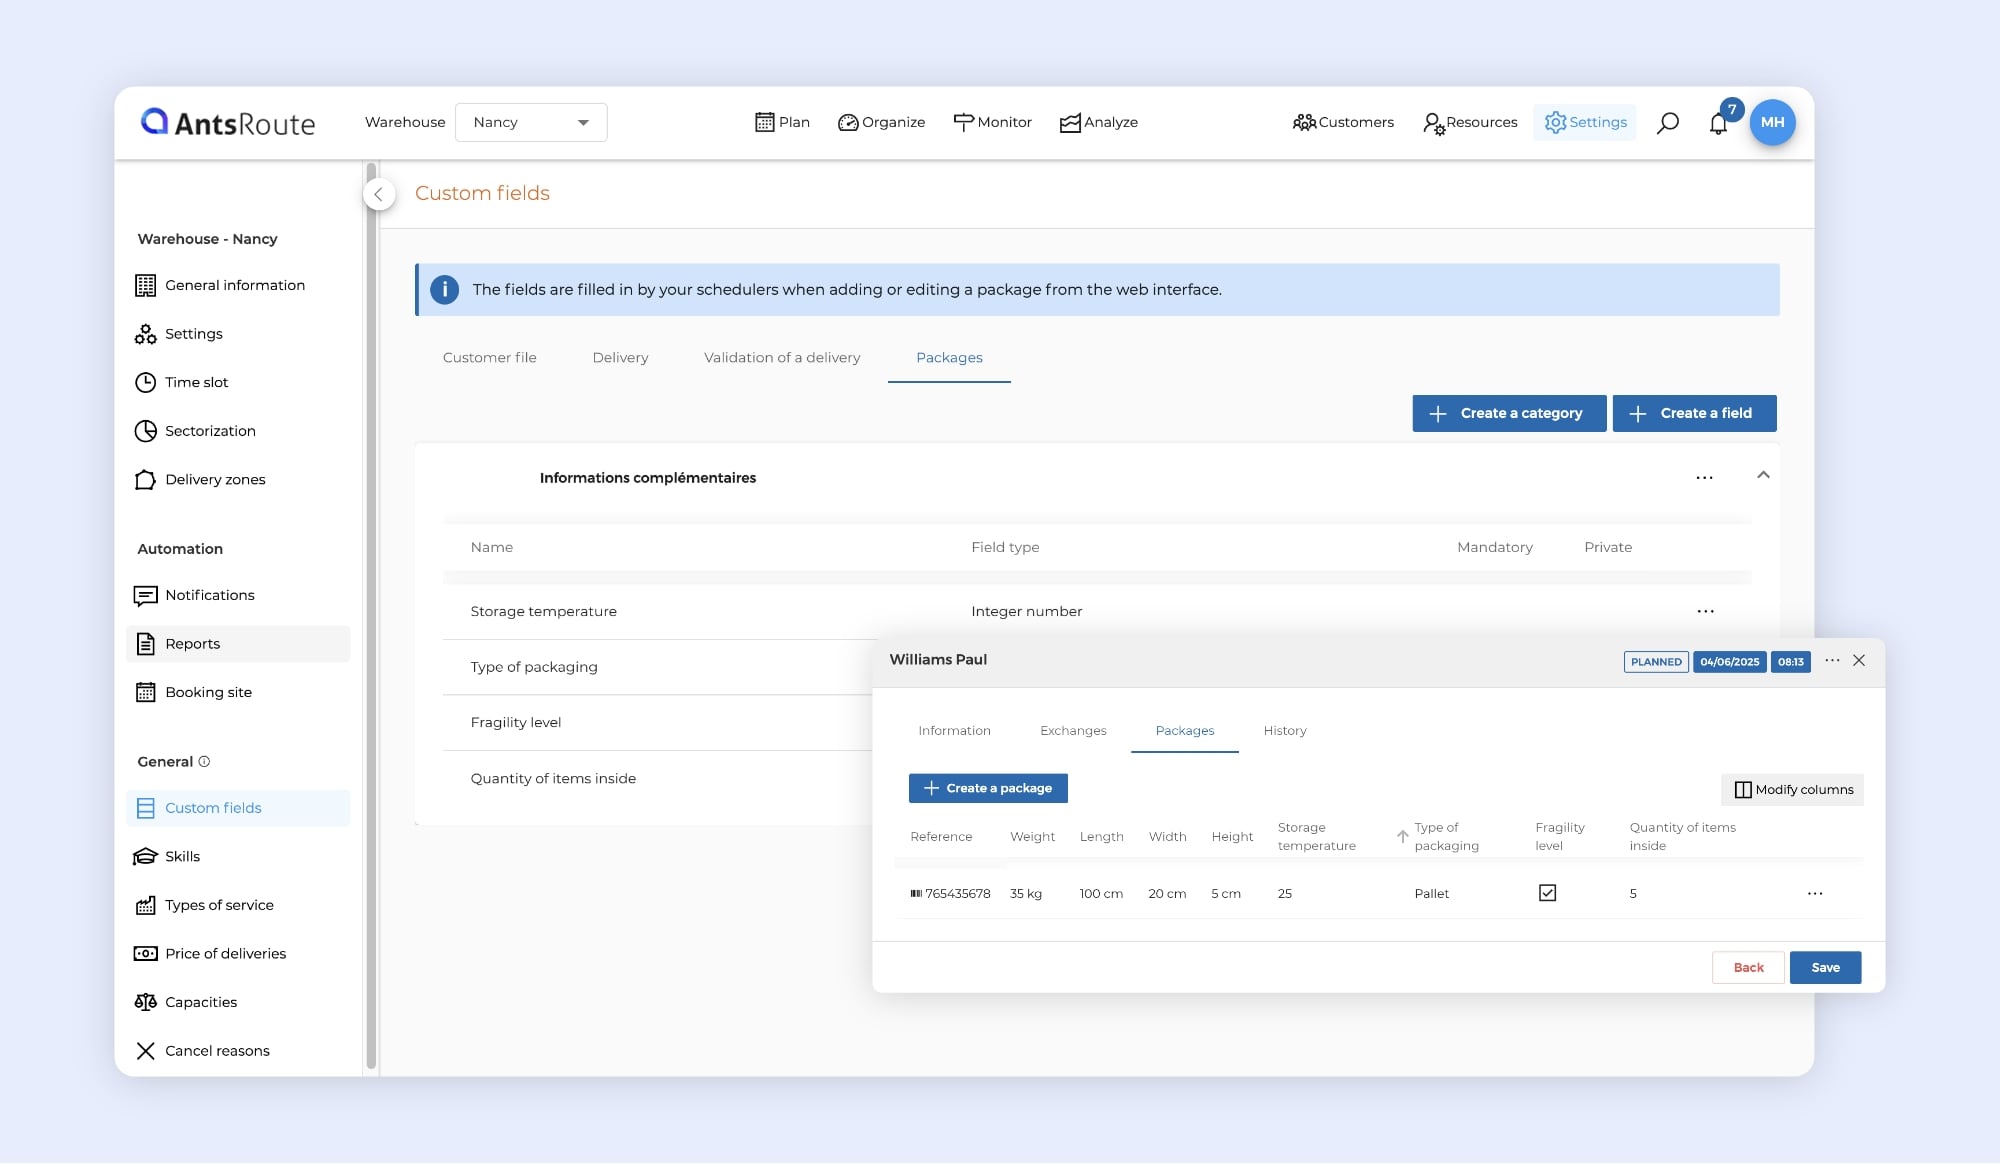
Task: Click the General info tooltip icon
Action: pos(204,762)
